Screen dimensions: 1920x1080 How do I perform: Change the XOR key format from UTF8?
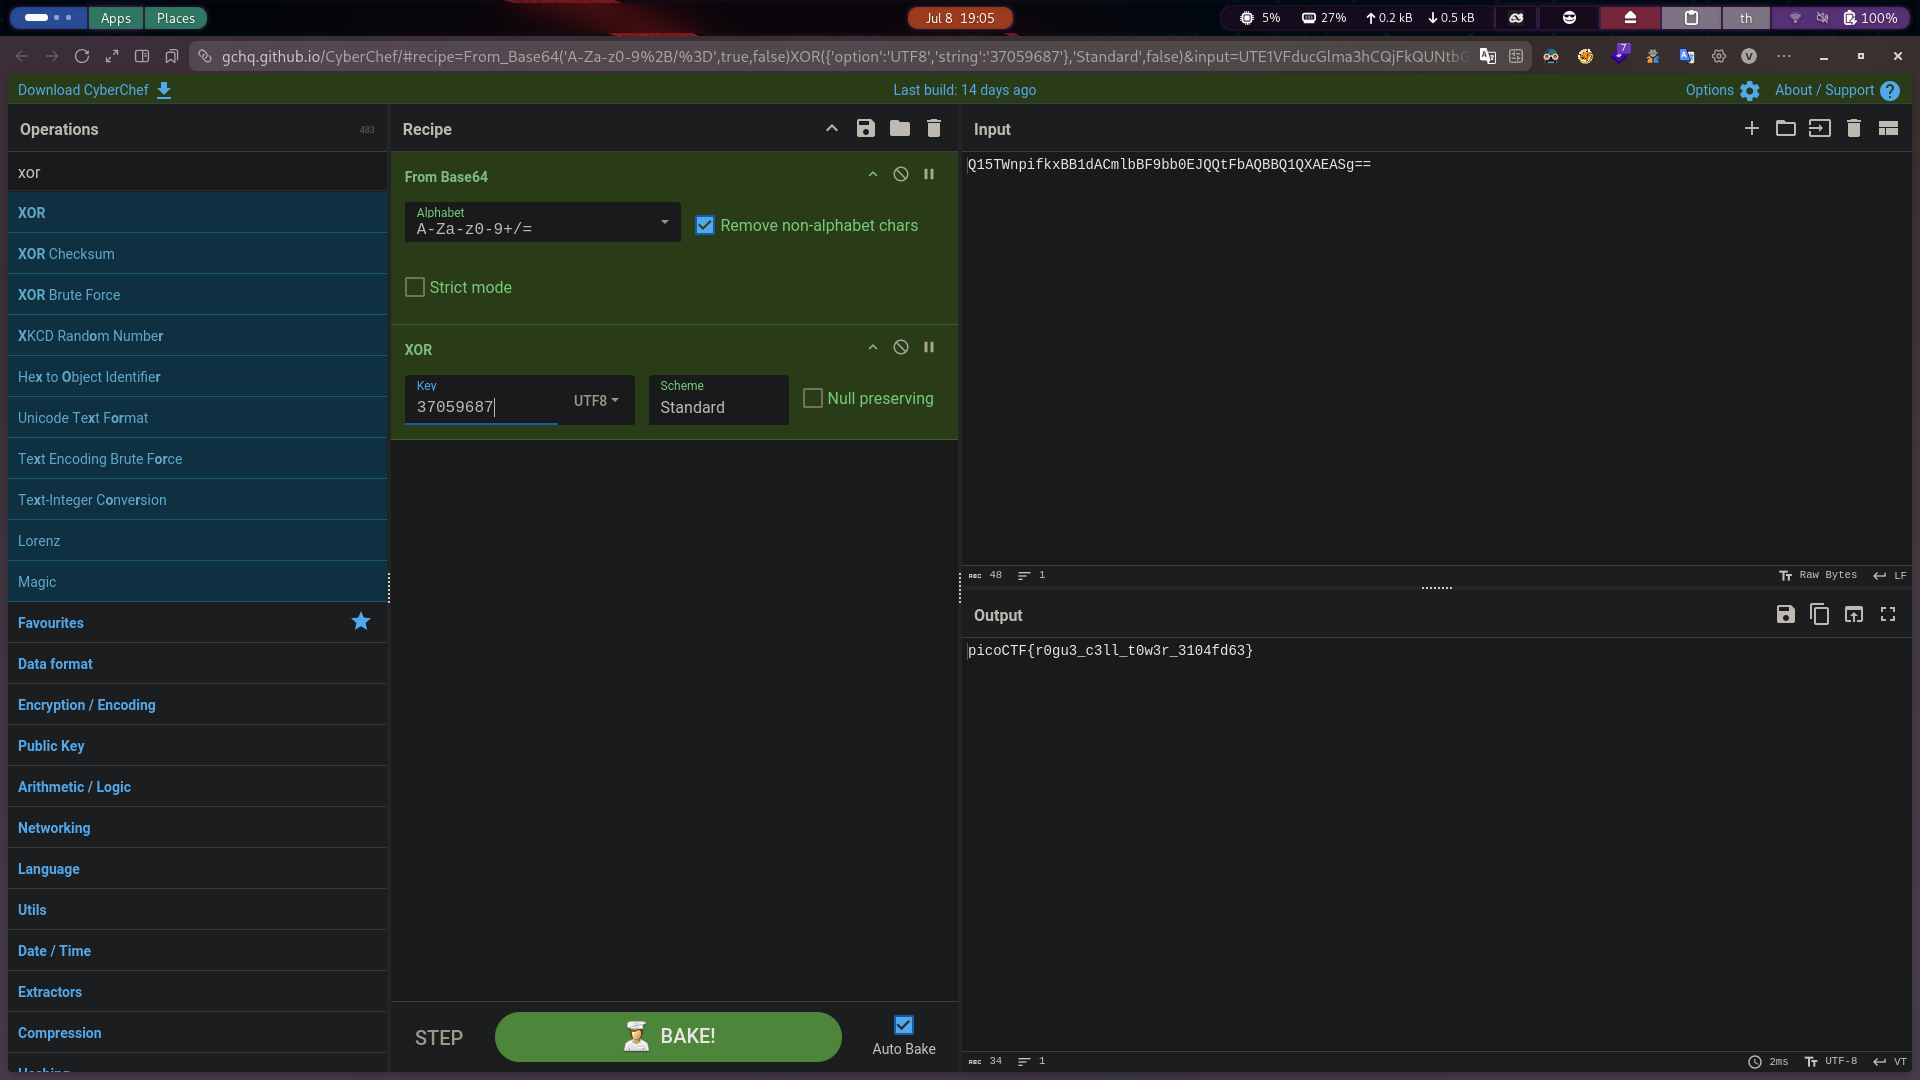(x=596, y=401)
